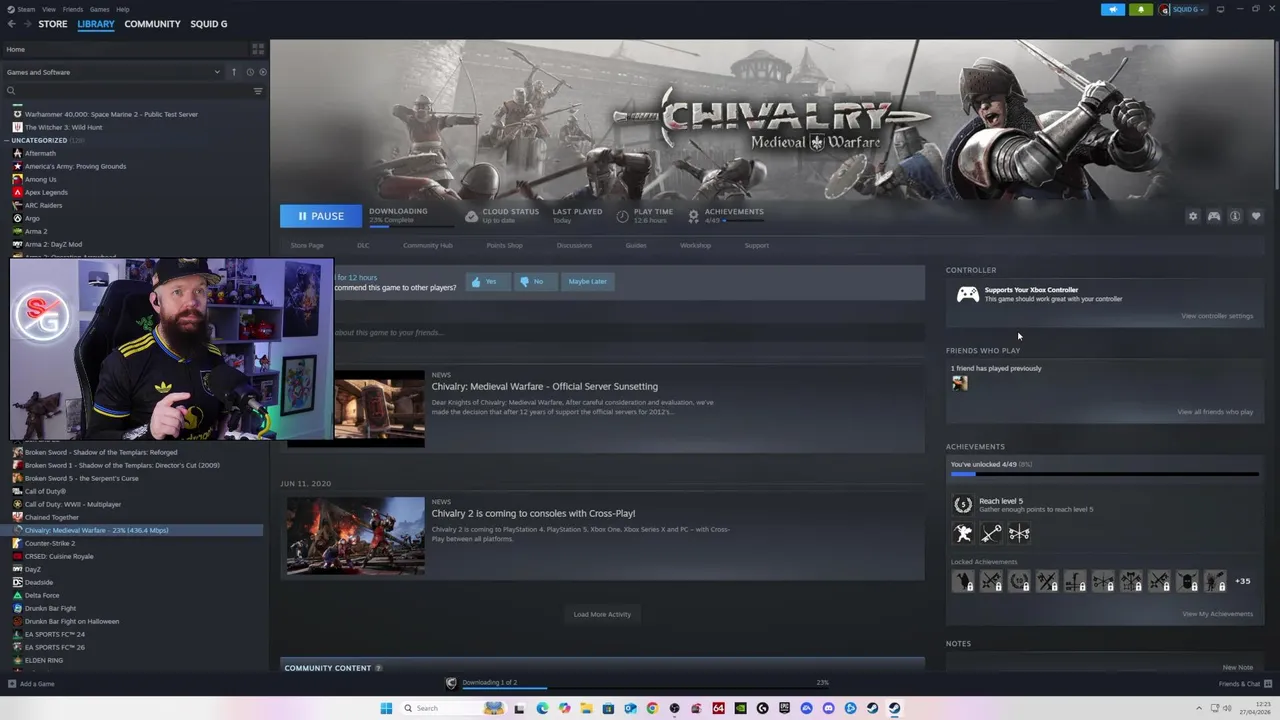1280x720 pixels.
Task: Open View My Achievements link
Action: 1217,614
